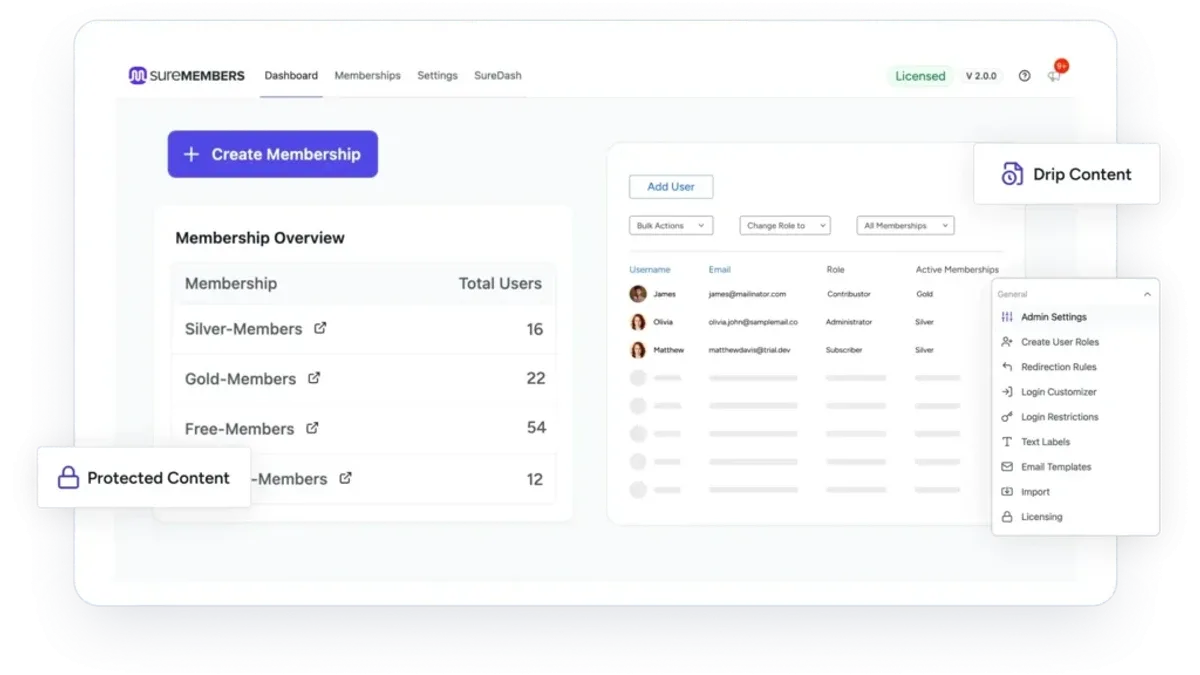The width and height of the screenshot is (1200, 675).
Task: Sort by the Username column header
Action: click(x=650, y=270)
